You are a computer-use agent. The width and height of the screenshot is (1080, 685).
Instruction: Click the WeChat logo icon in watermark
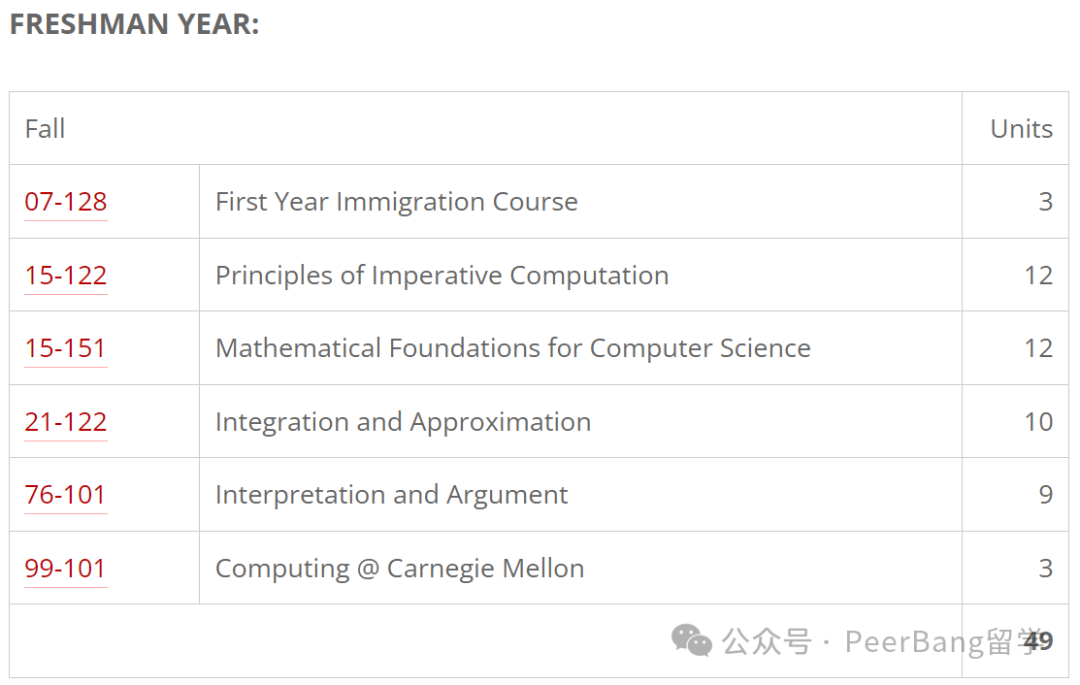click(691, 640)
